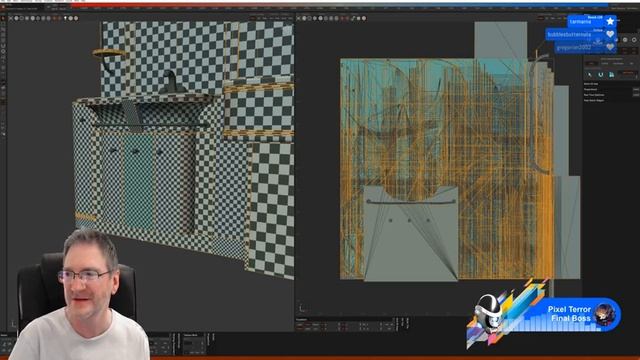This screenshot has height=360, width=640.
Task: Click the bubblesbuttermatic name in overlay list
Action: click(569, 35)
